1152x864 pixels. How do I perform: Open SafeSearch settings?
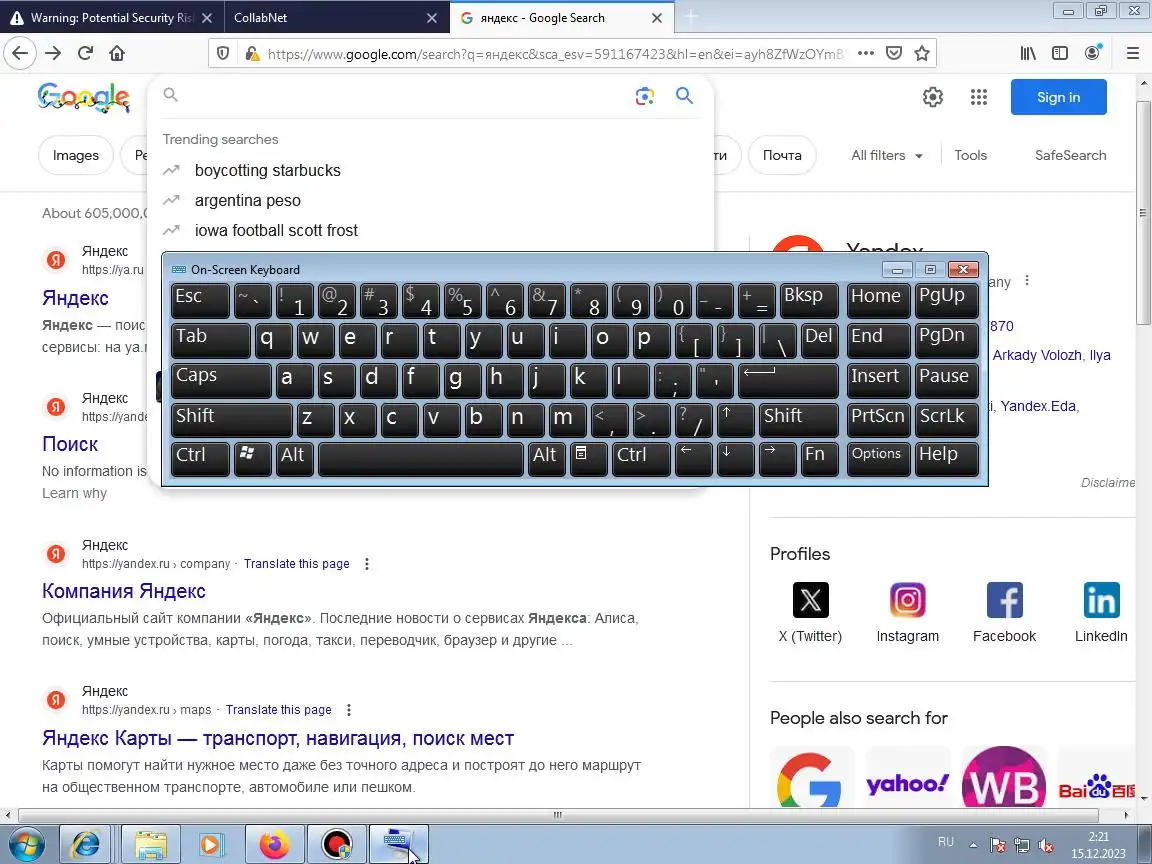[1070, 155]
